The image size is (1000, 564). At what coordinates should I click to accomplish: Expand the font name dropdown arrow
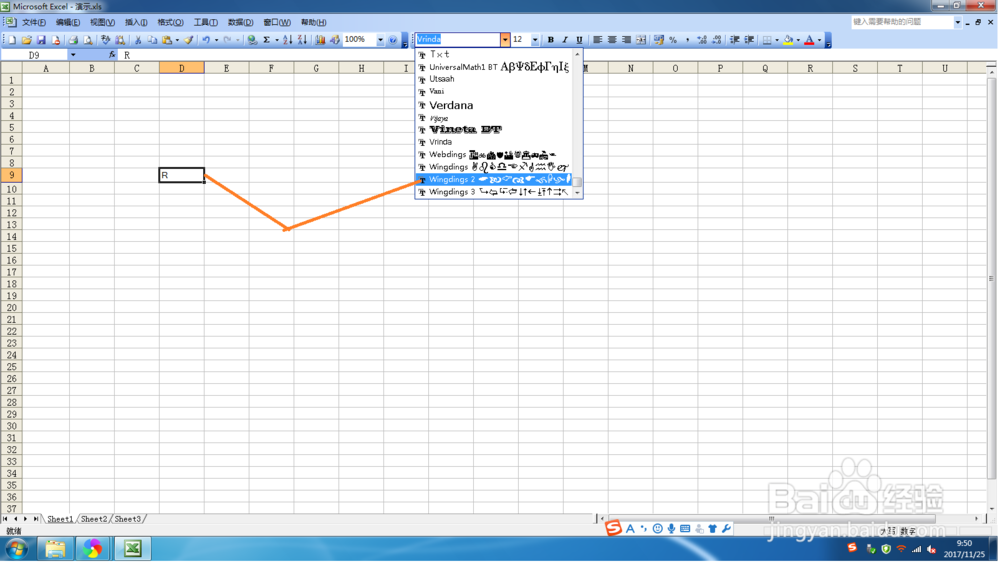(505, 40)
